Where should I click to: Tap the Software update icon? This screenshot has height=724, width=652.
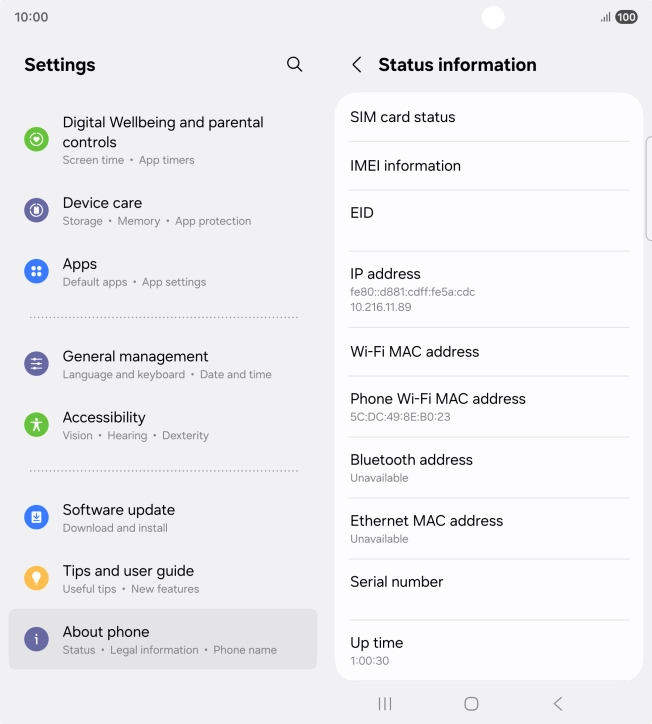pos(36,517)
